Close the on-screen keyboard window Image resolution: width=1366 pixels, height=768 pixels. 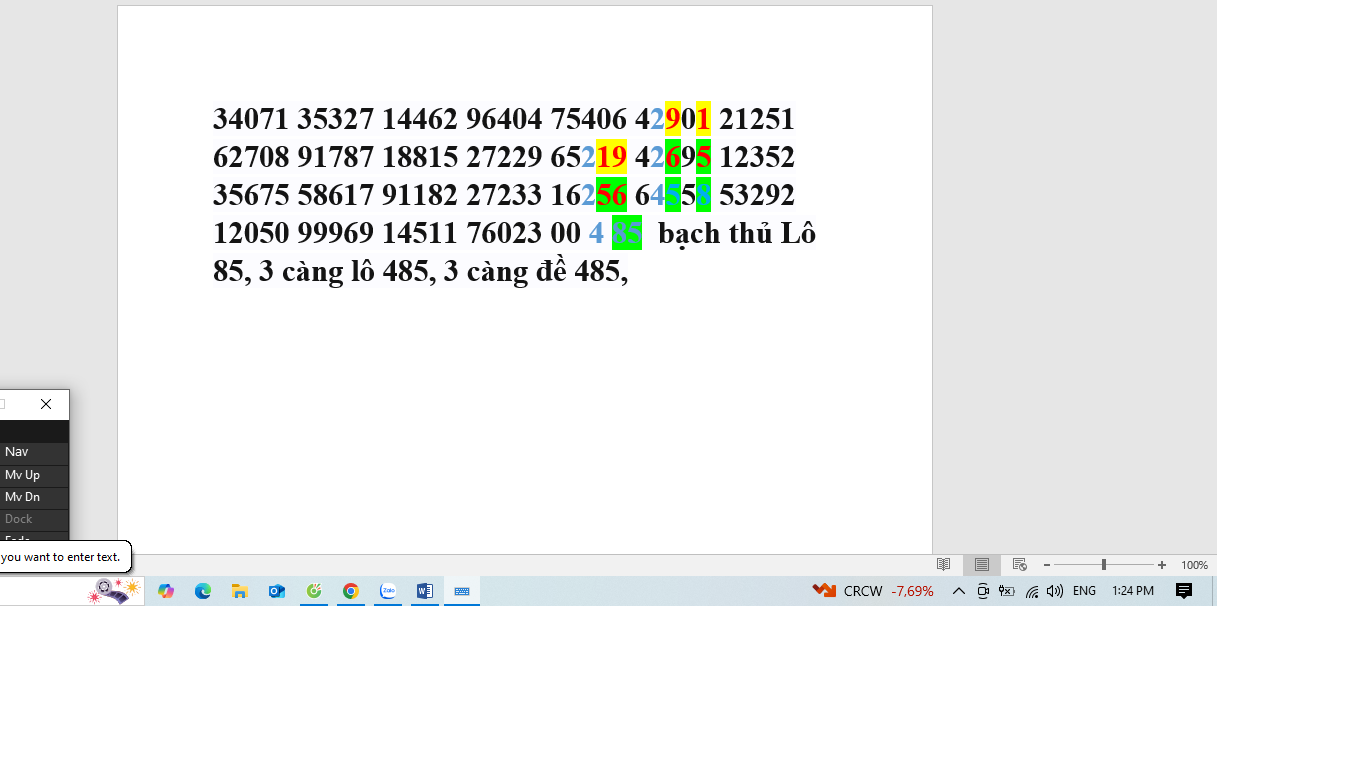(46, 404)
